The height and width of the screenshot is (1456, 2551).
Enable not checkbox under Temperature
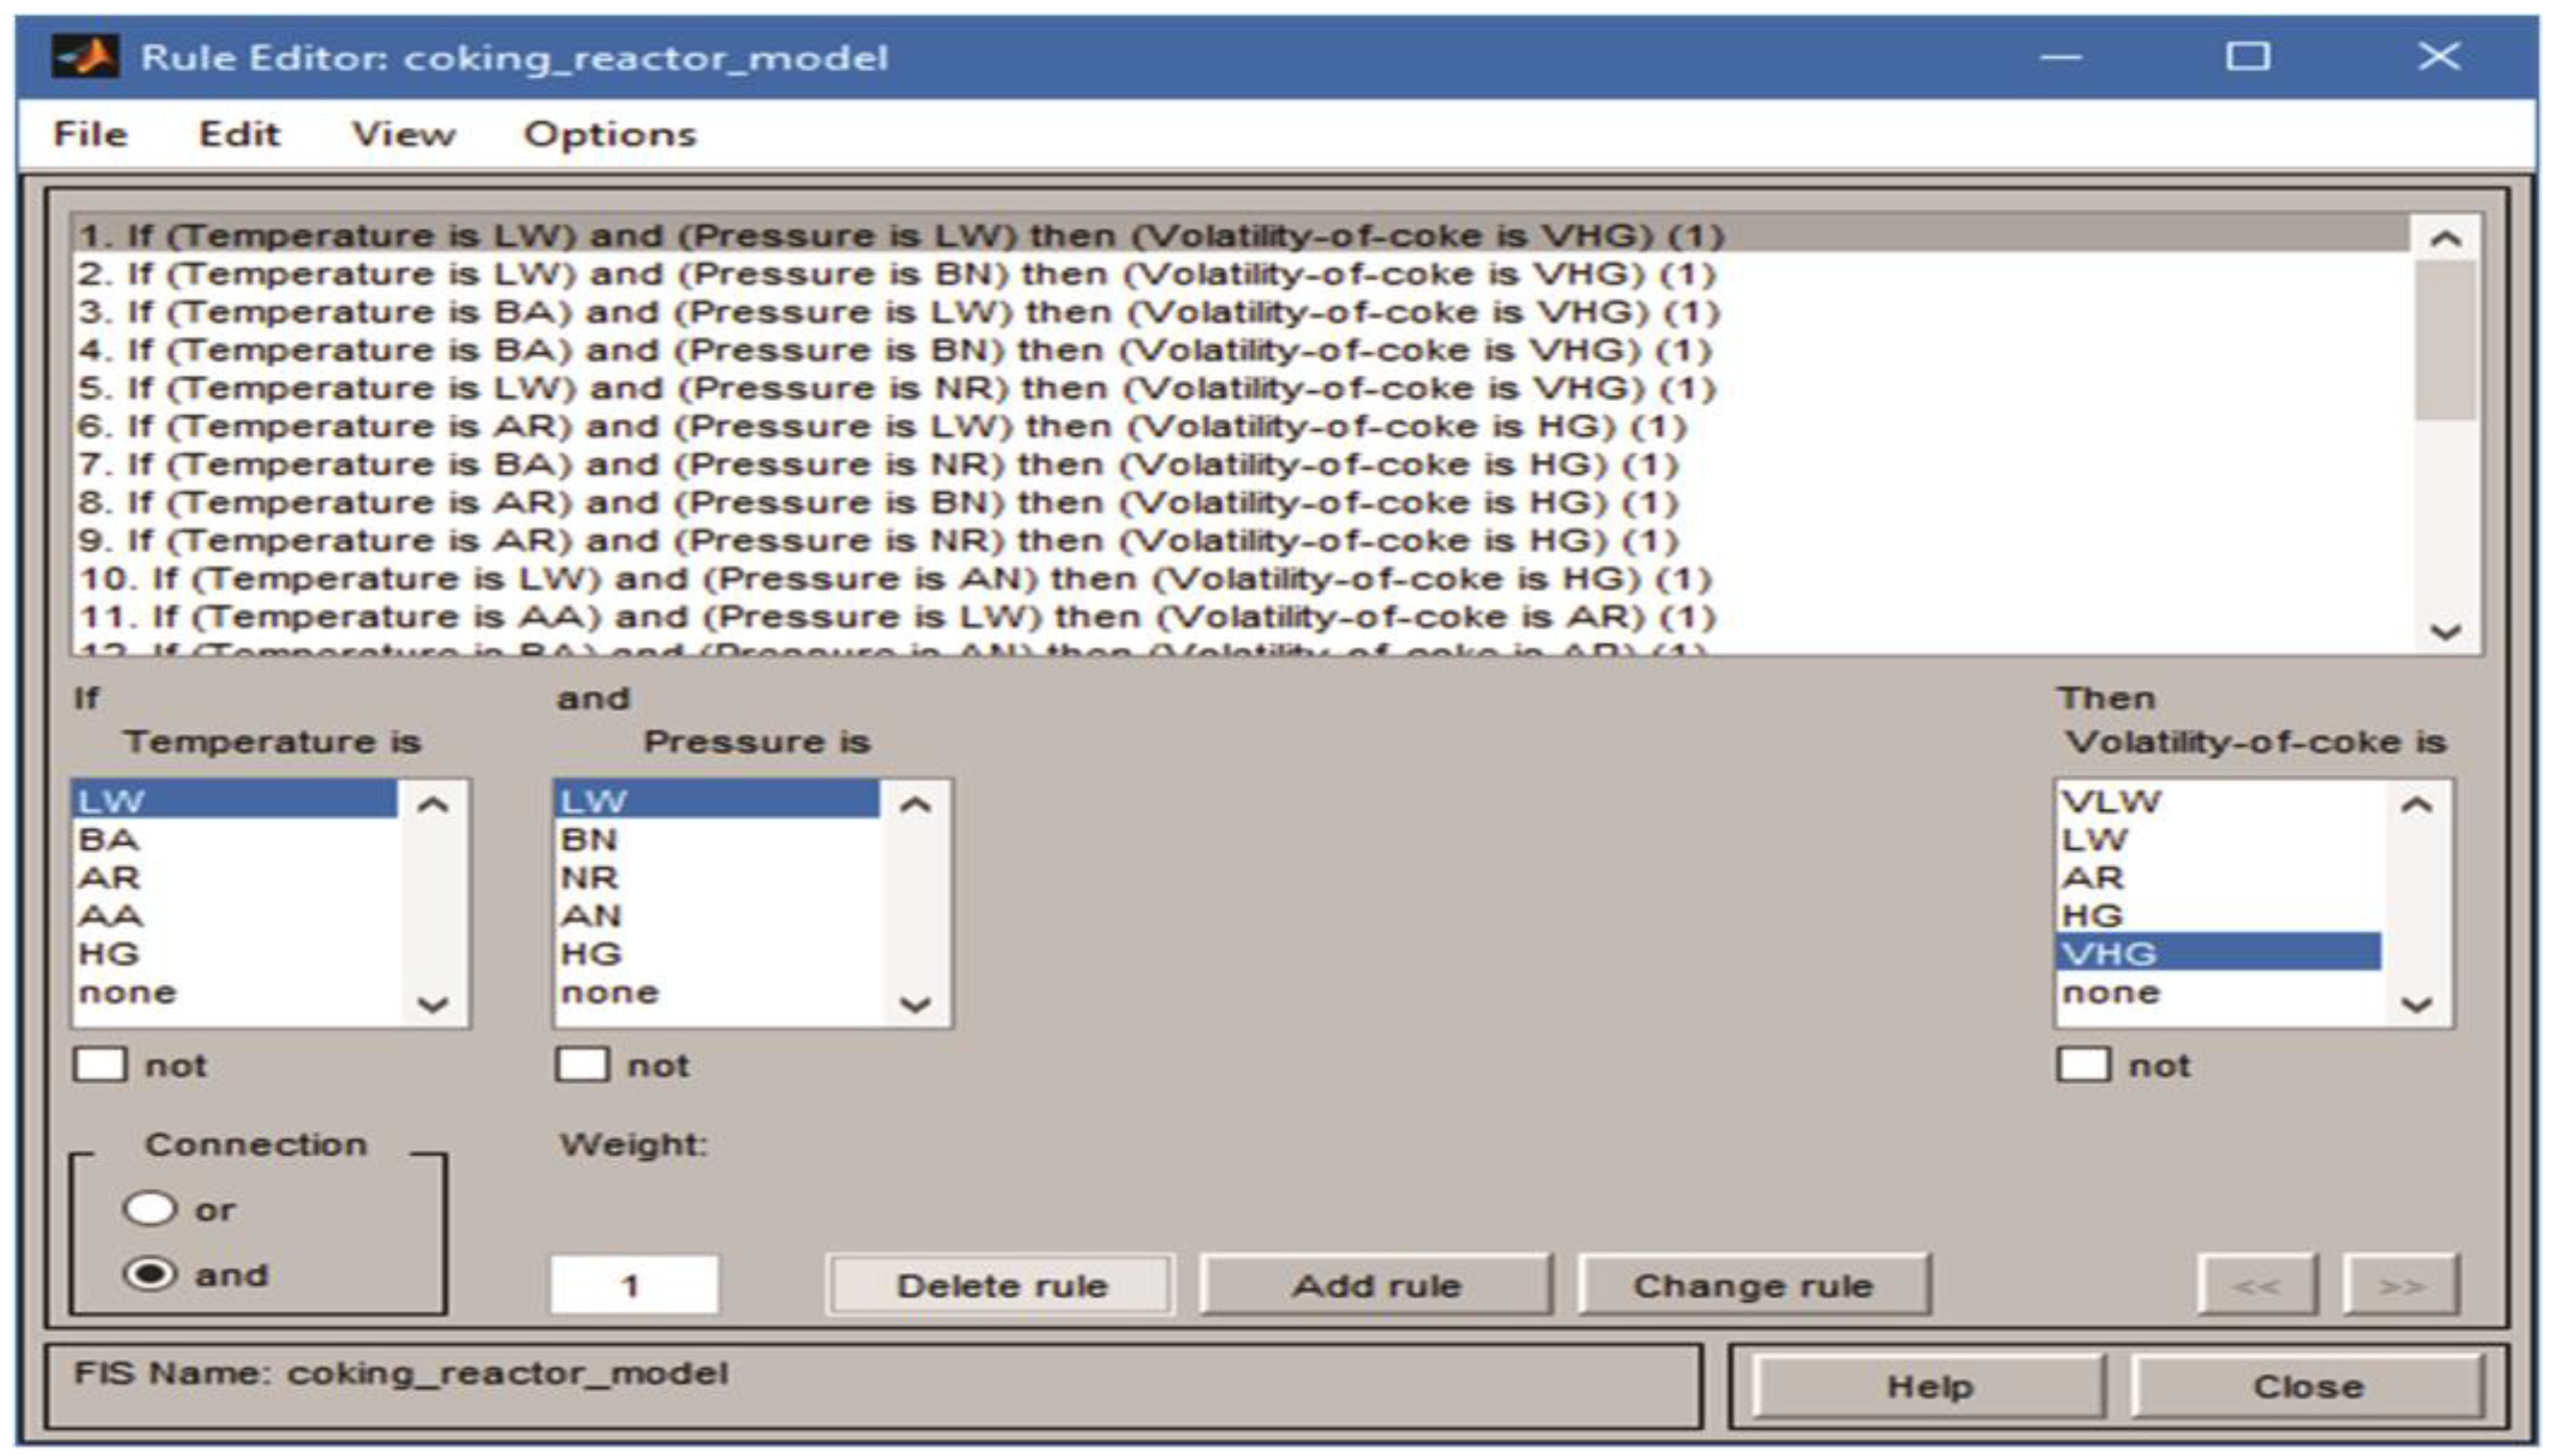100,1065
